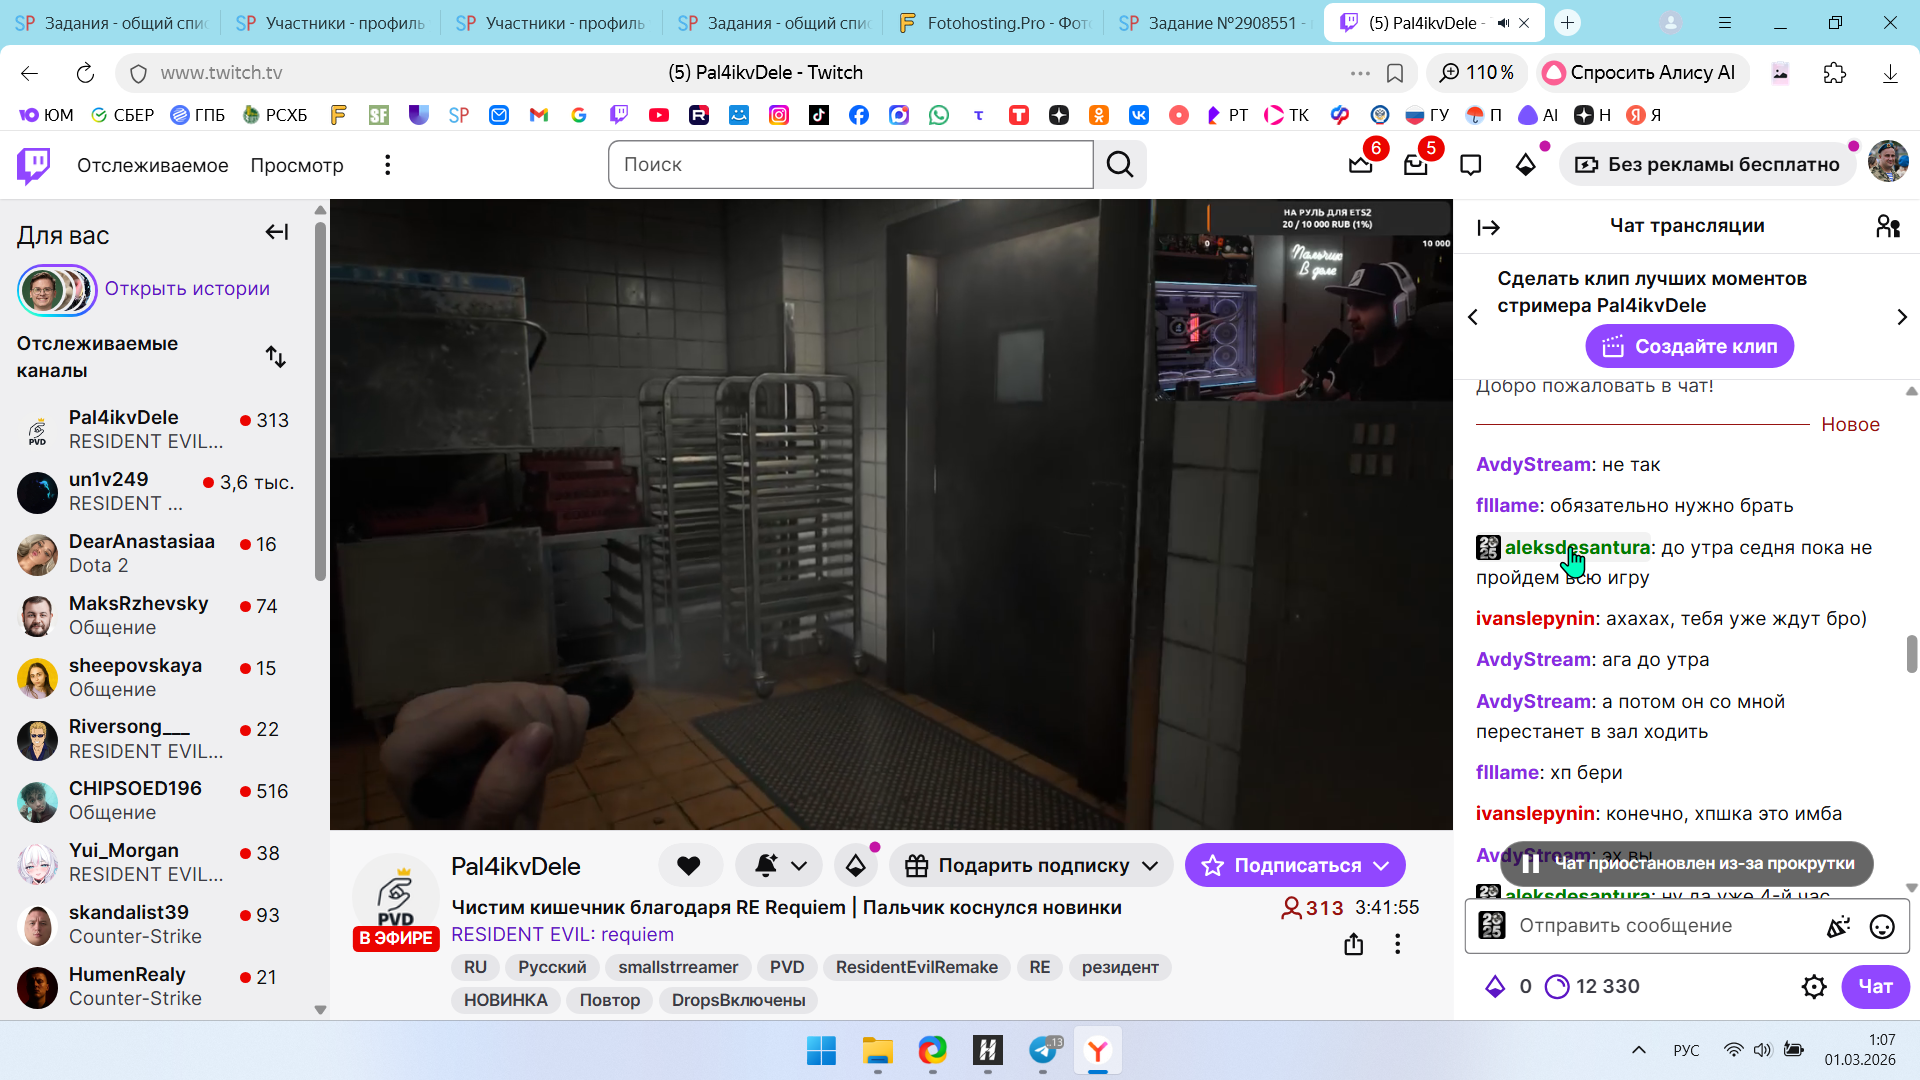Collapse the chat panel with arrow
1920x1080 pixels.
[1489, 228]
